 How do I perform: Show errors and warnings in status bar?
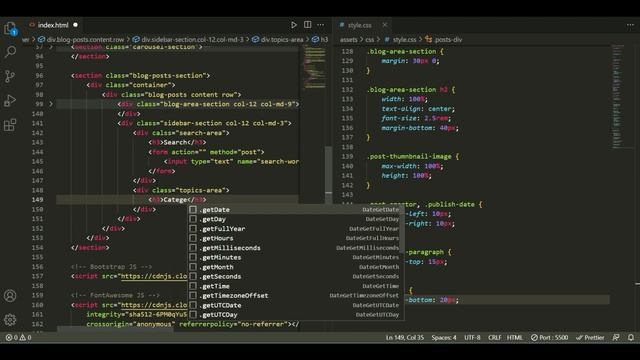click(x=18, y=338)
